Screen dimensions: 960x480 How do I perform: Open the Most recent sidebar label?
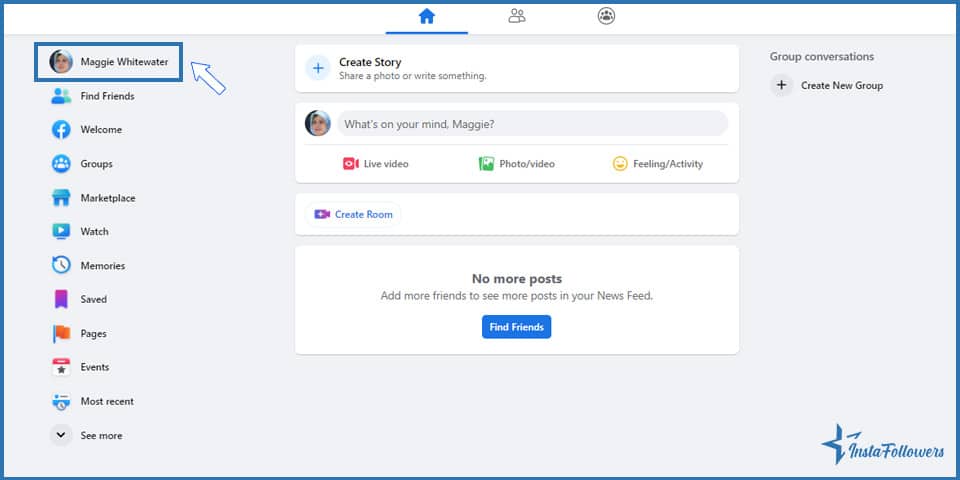click(107, 402)
